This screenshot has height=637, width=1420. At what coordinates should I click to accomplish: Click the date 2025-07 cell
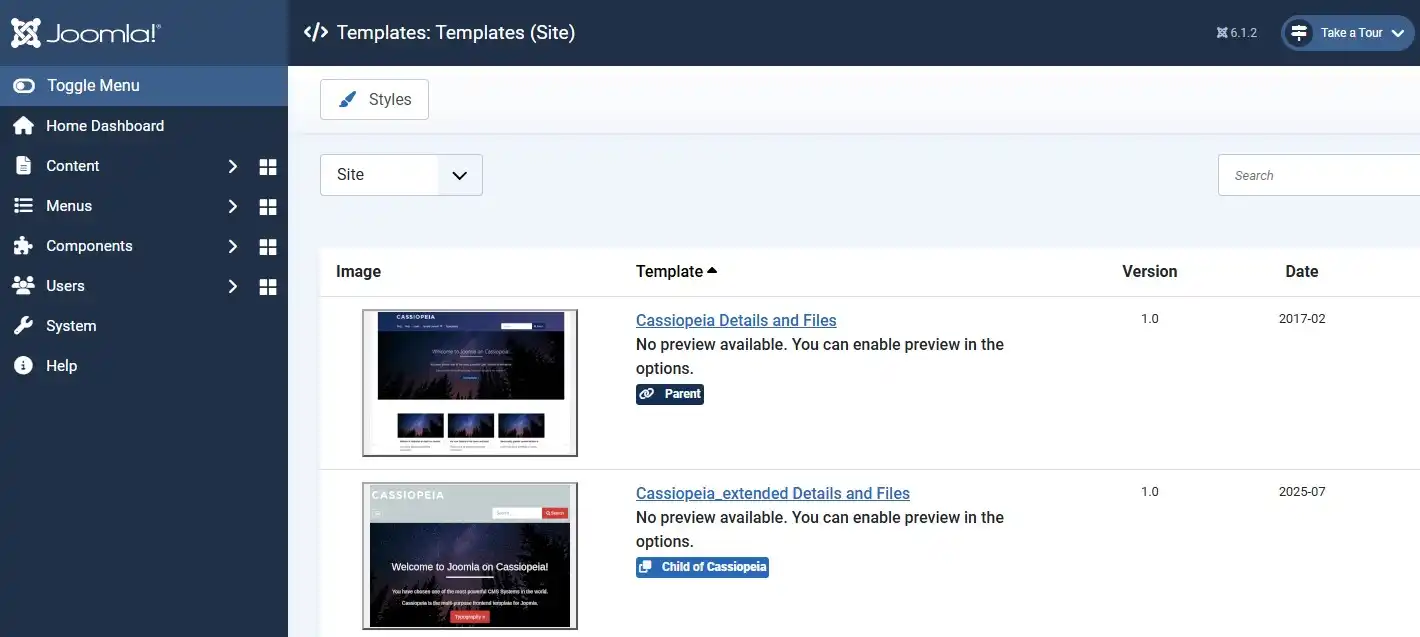click(1302, 492)
